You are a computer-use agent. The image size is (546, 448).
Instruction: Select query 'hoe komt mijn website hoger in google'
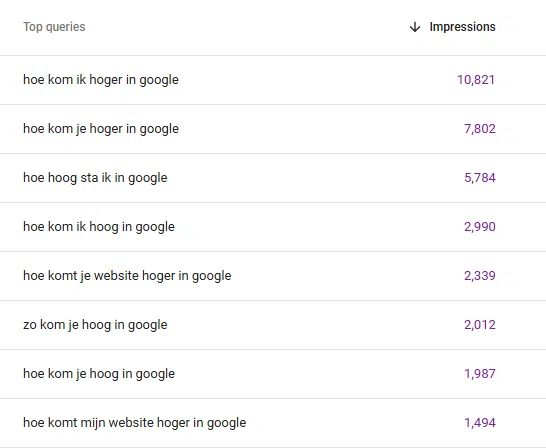[x=134, y=423]
